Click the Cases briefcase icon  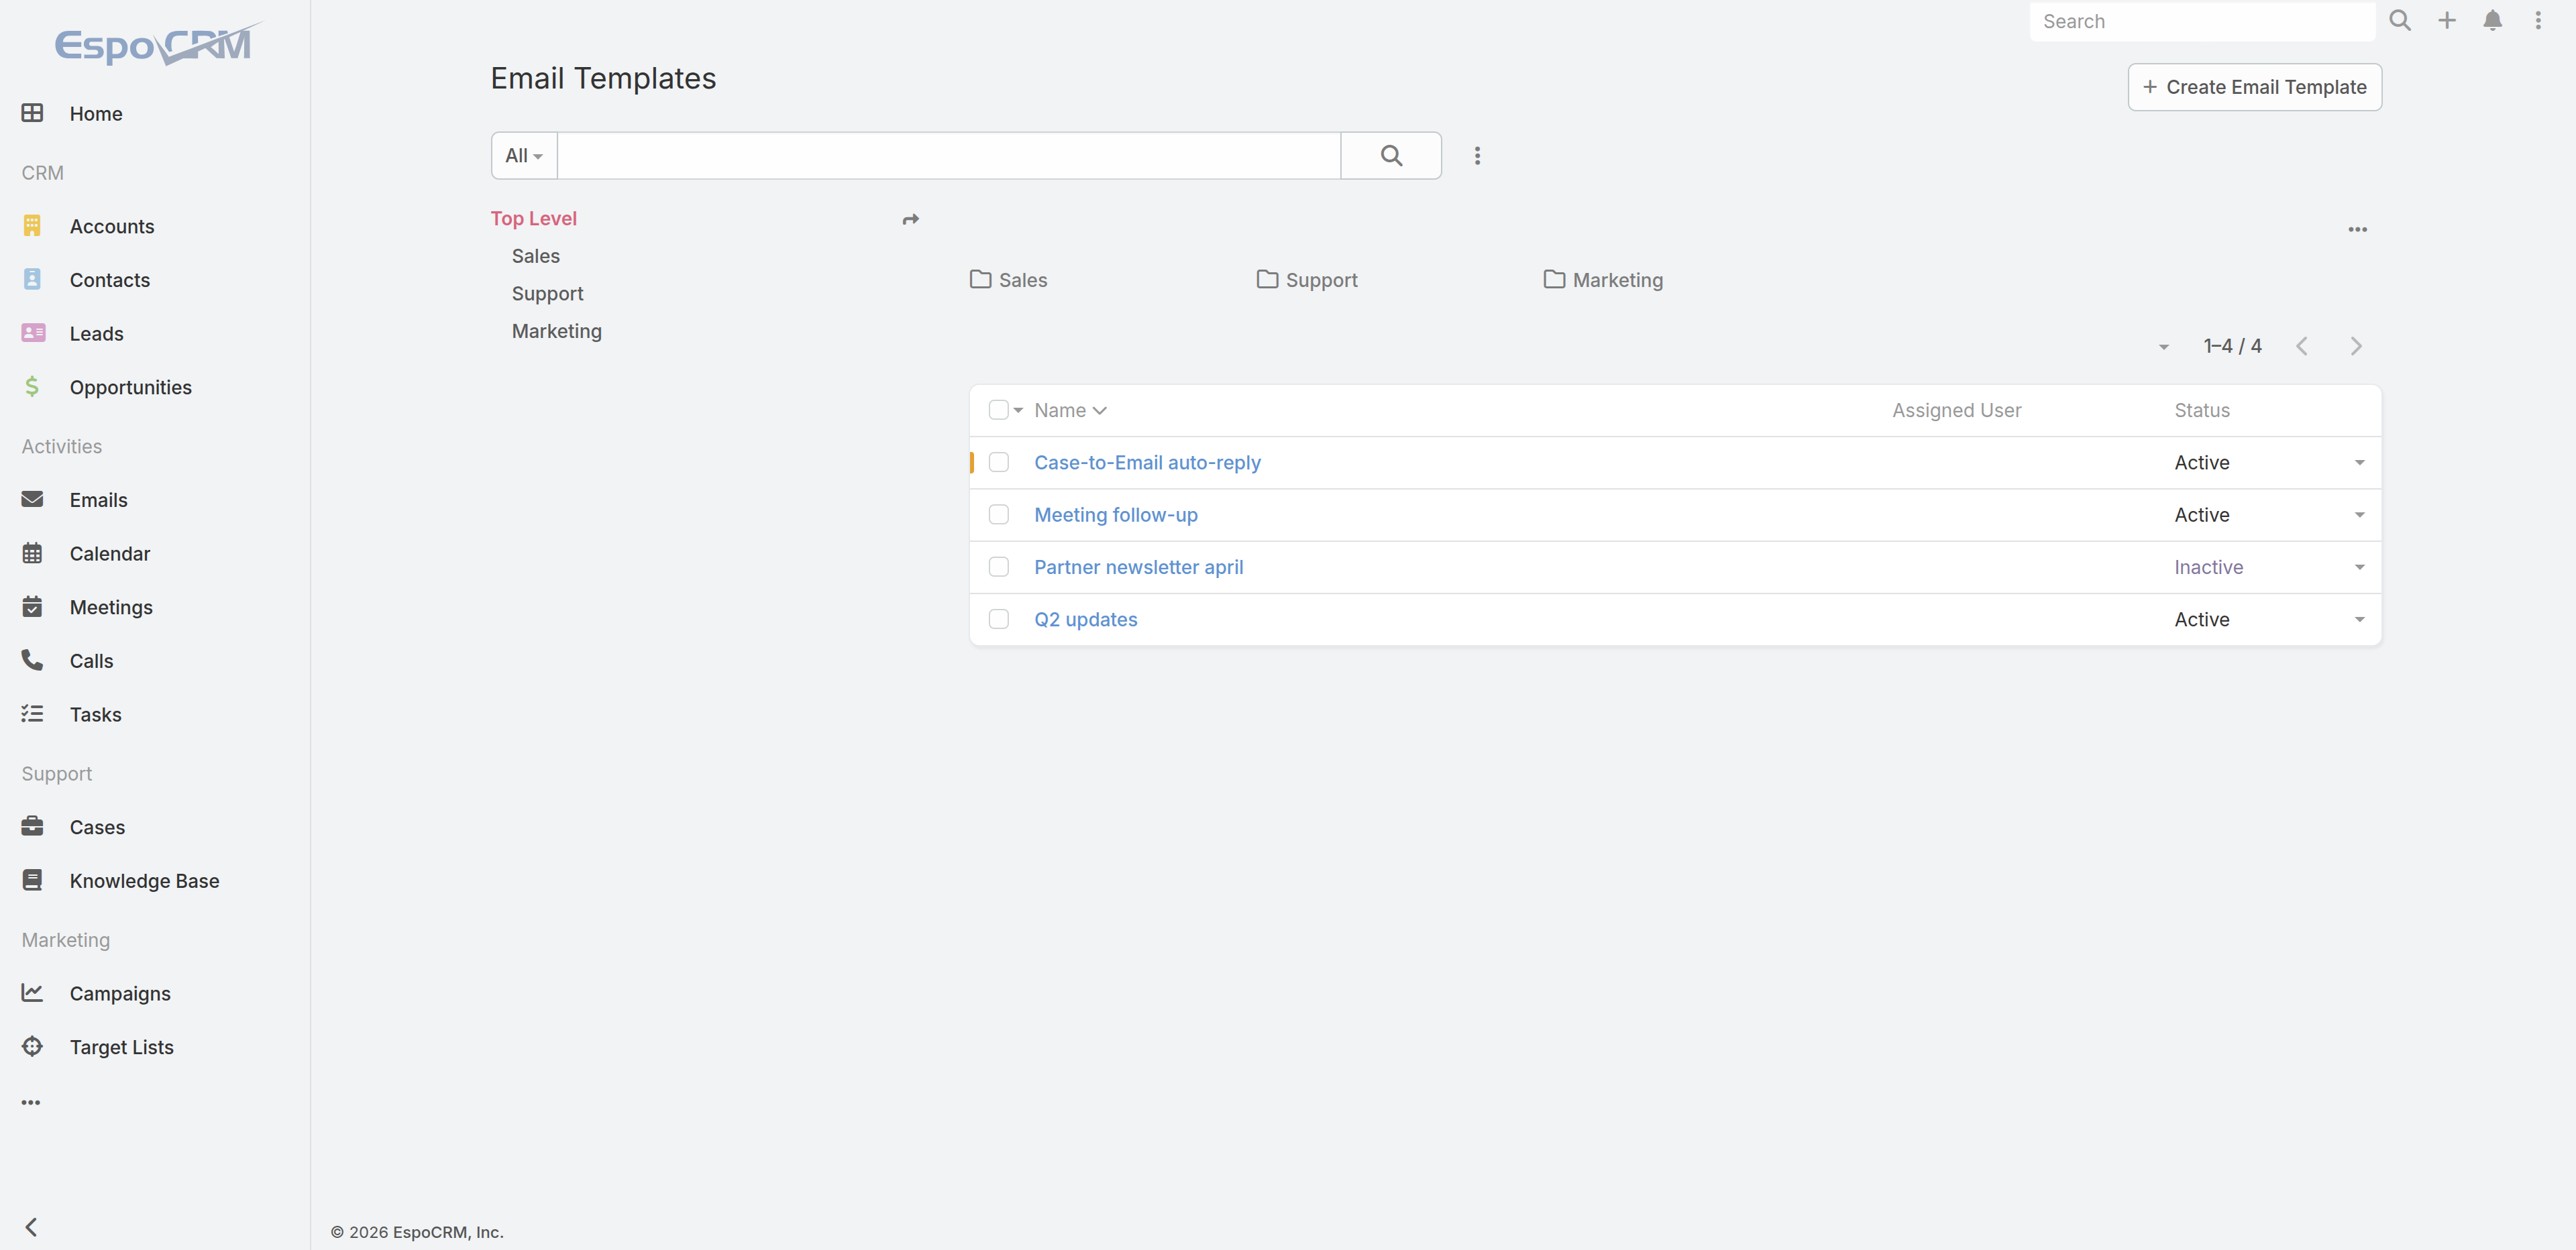pyautogui.click(x=32, y=826)
